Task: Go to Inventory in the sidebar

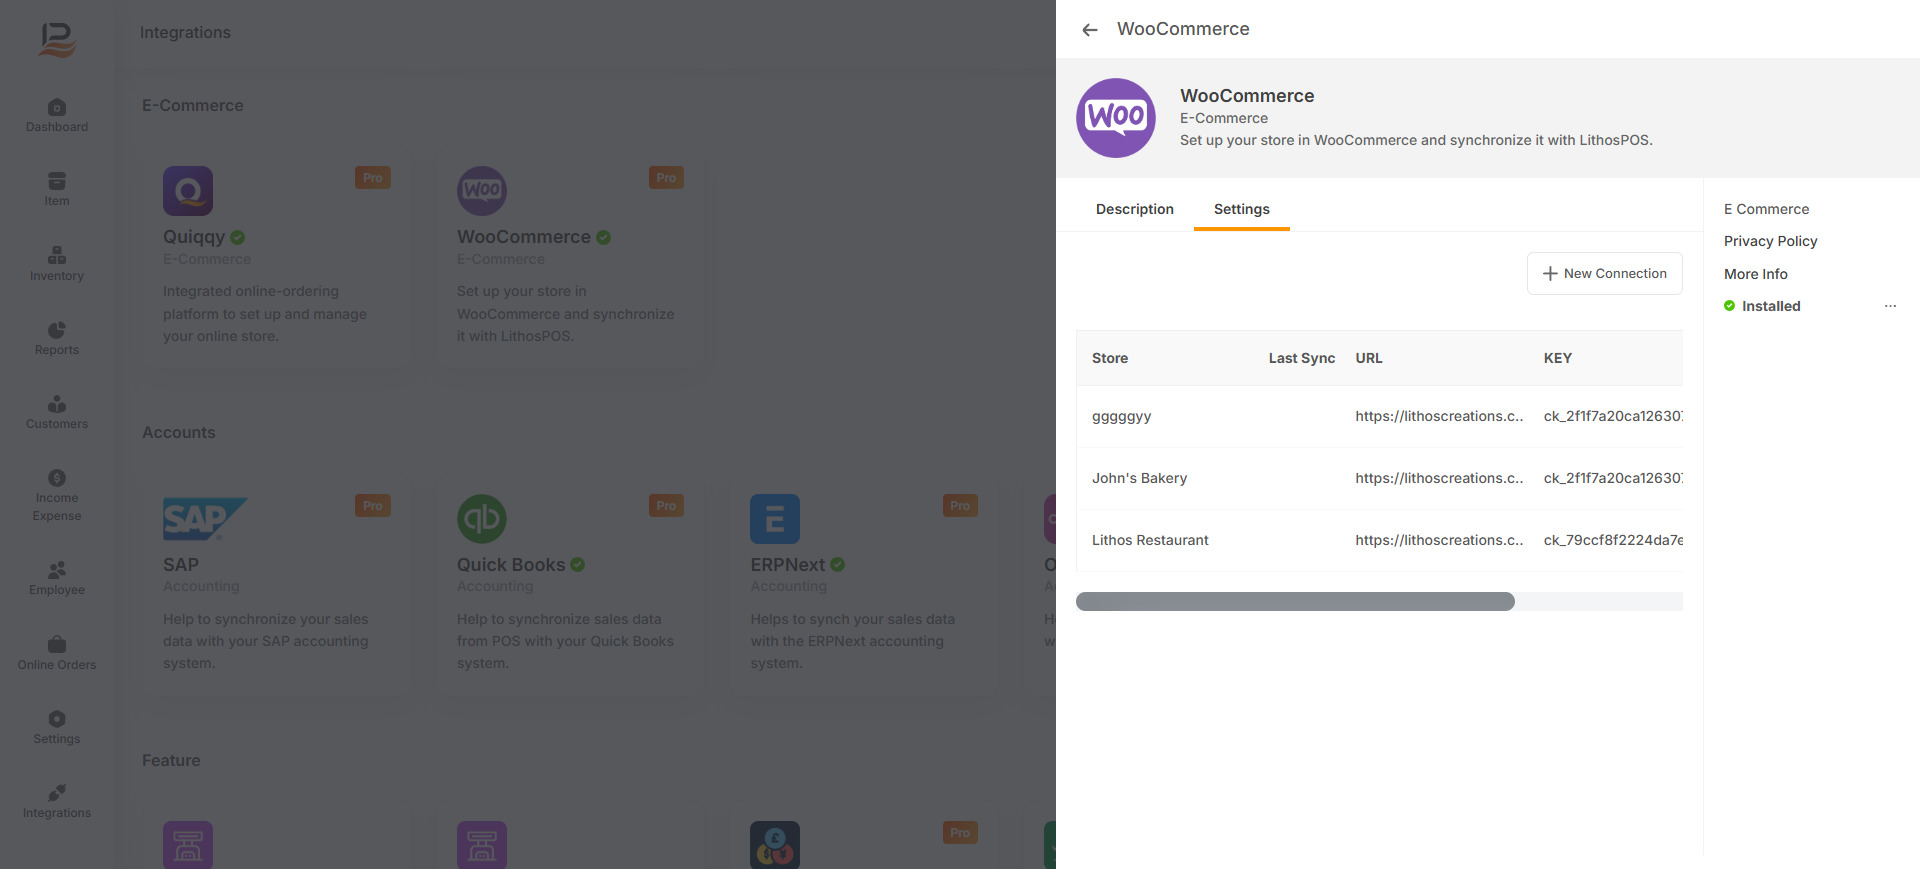Action: (57, 264)
